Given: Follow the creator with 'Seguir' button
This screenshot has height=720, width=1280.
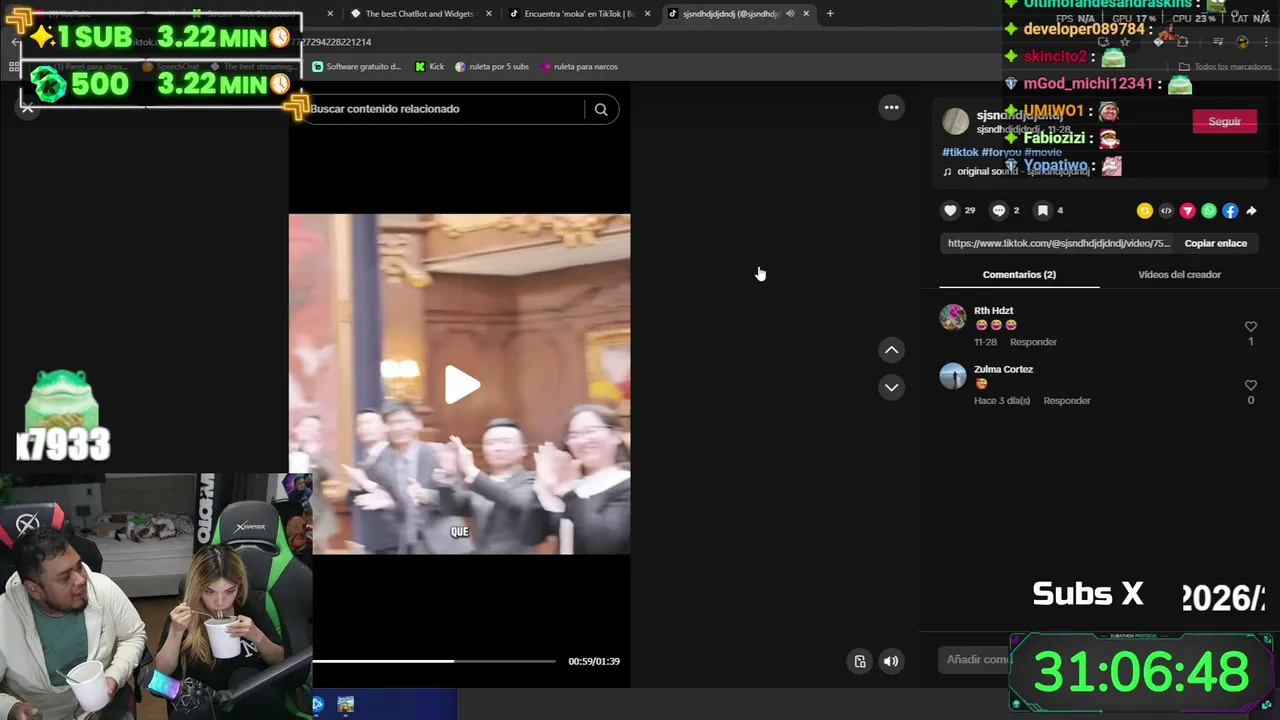Looking at the screenshot, I should (1224, 121).
